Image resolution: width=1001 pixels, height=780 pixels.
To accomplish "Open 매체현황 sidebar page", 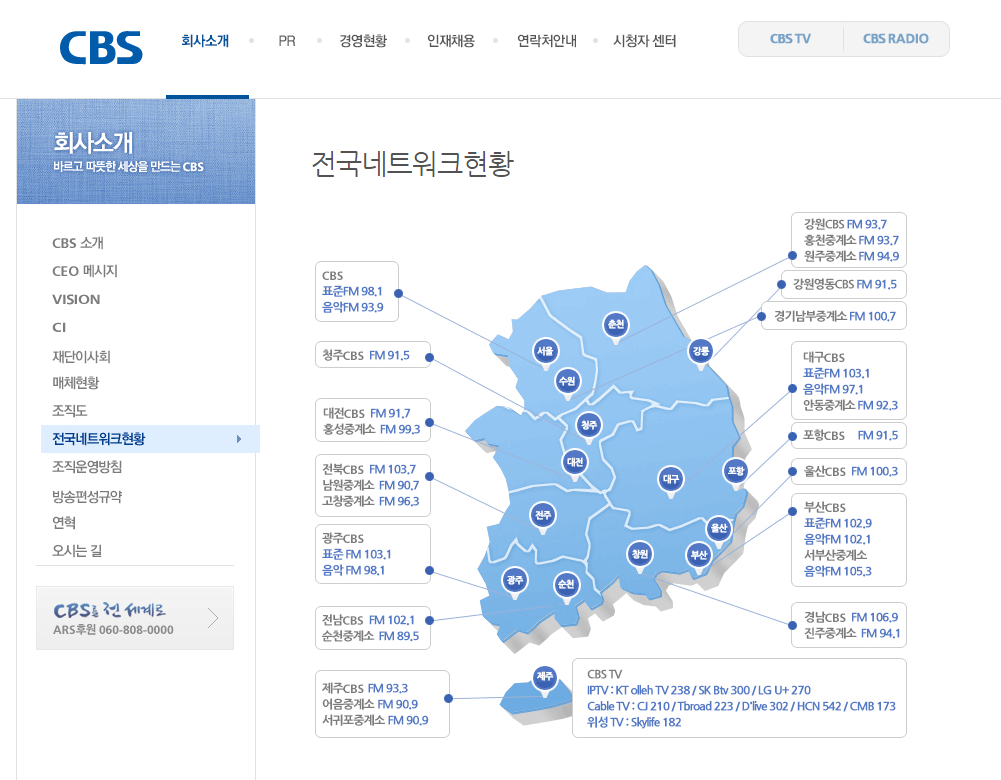I will (75, 383).
